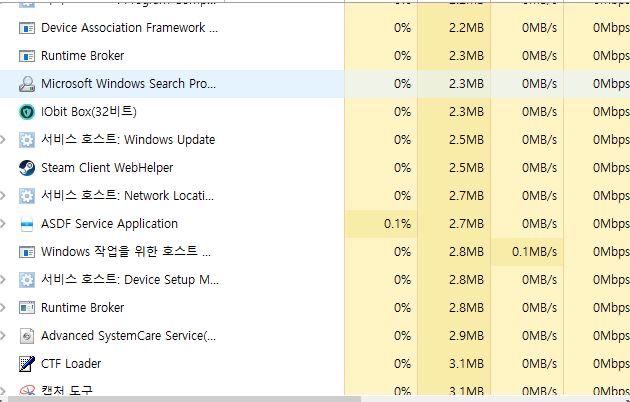The image size is (630, 402).
Task: Click the 3.1MB memory value for CTF Loader
Action: point(466,364)
